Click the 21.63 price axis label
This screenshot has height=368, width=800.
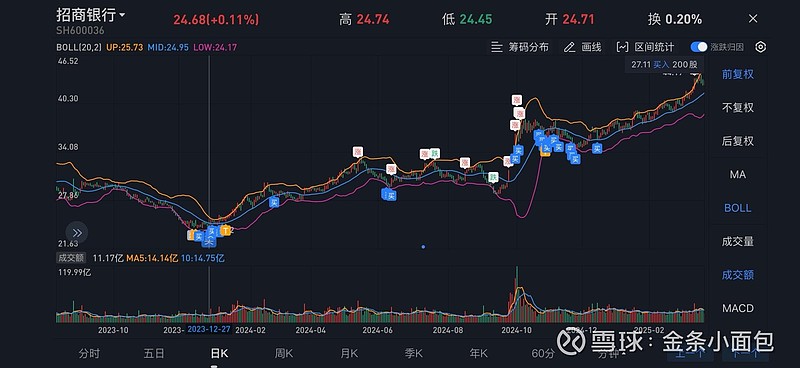[x=67, y=244]
